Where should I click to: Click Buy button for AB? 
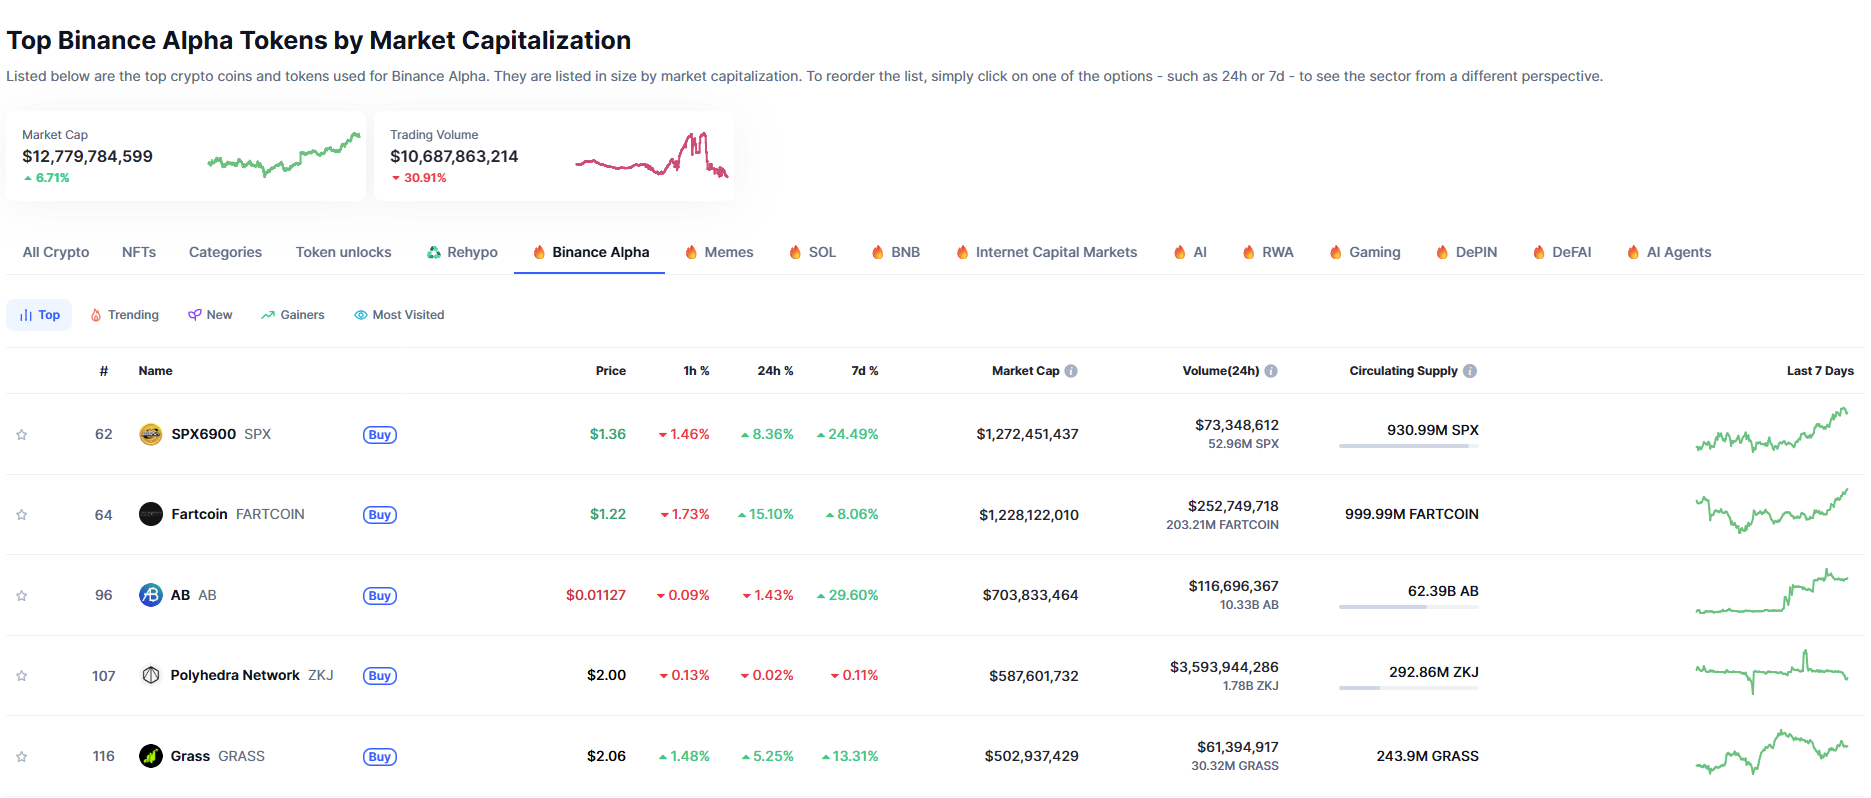(380, 596)
